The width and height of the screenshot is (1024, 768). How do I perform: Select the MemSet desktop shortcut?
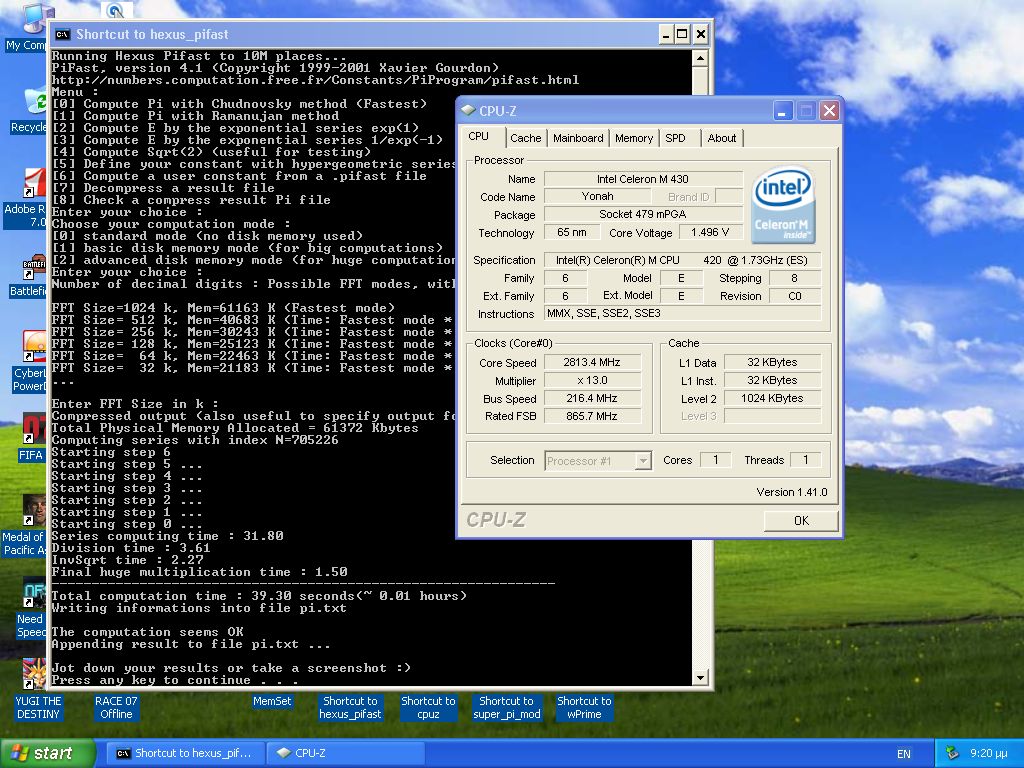pos(272,701)
